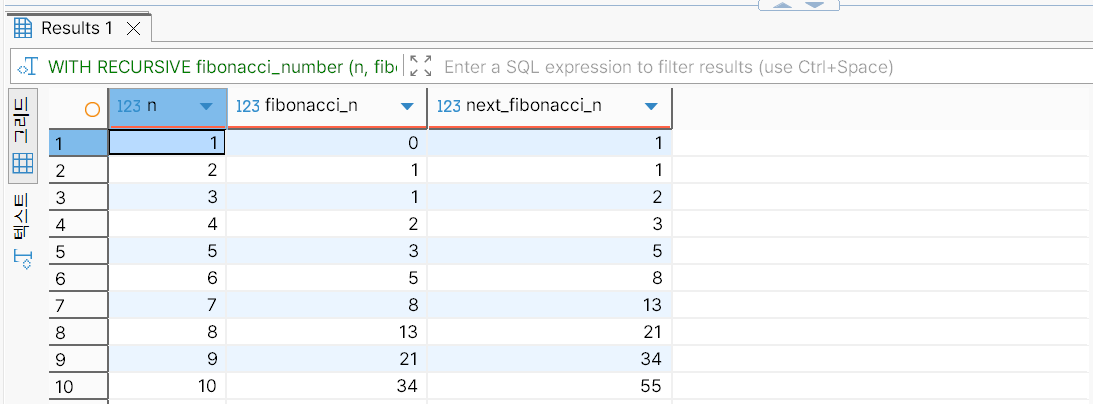
Task: Open the dropdown arrow of the next_fibonacci_n column
Action: click(x=651, y=107)
